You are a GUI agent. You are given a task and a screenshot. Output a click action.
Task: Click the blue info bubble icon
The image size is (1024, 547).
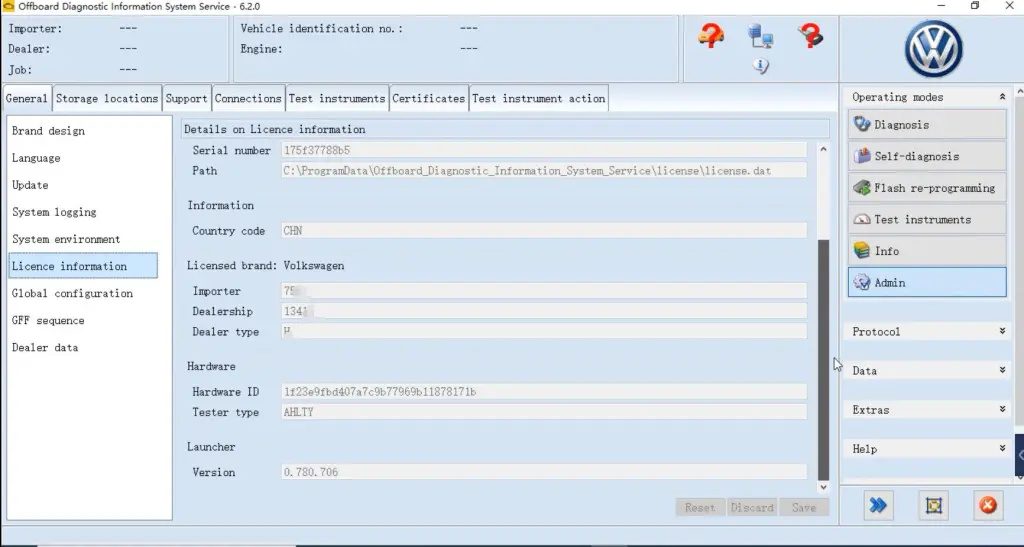pyautogui.click(x=761, y=65)
